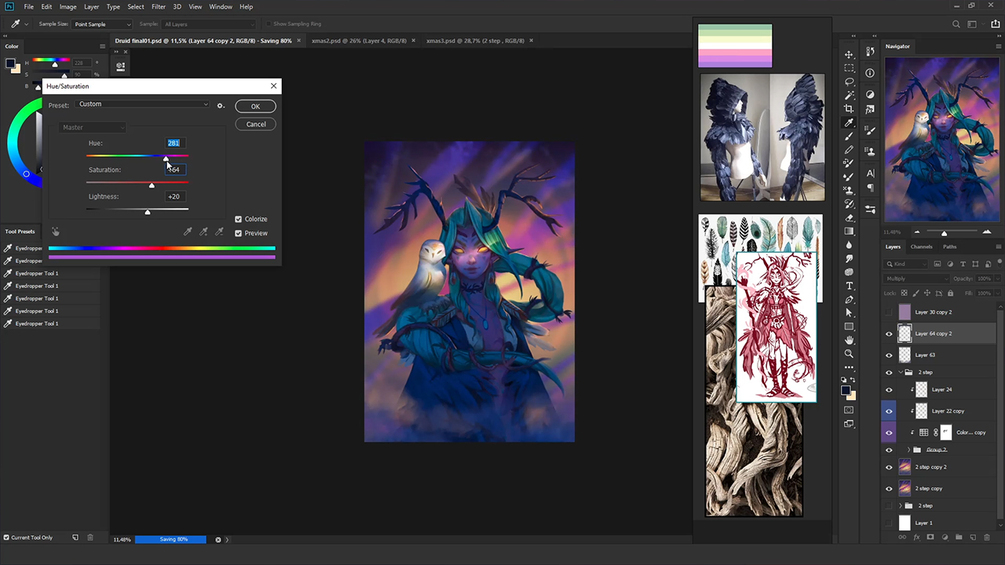The width and height of the screenshot is (1005, 565).
Task: Select the Hand tool
Action: click(x=849, y=340)
